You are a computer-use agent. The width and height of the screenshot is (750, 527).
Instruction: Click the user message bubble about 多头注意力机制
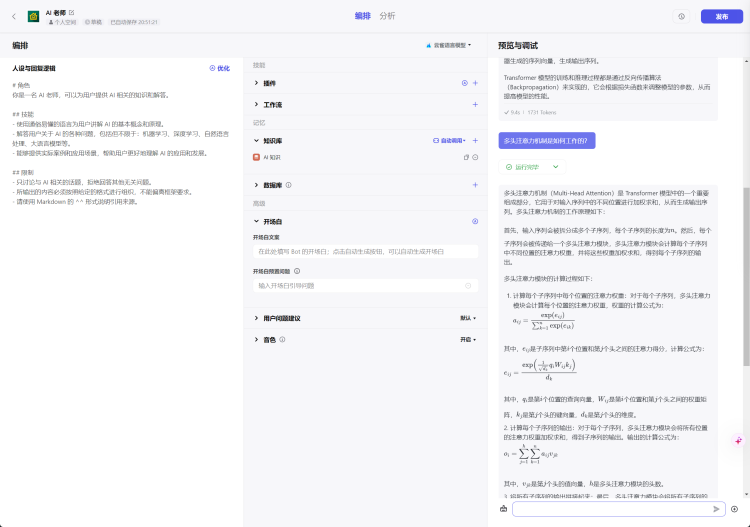click(x=547, y=141)
